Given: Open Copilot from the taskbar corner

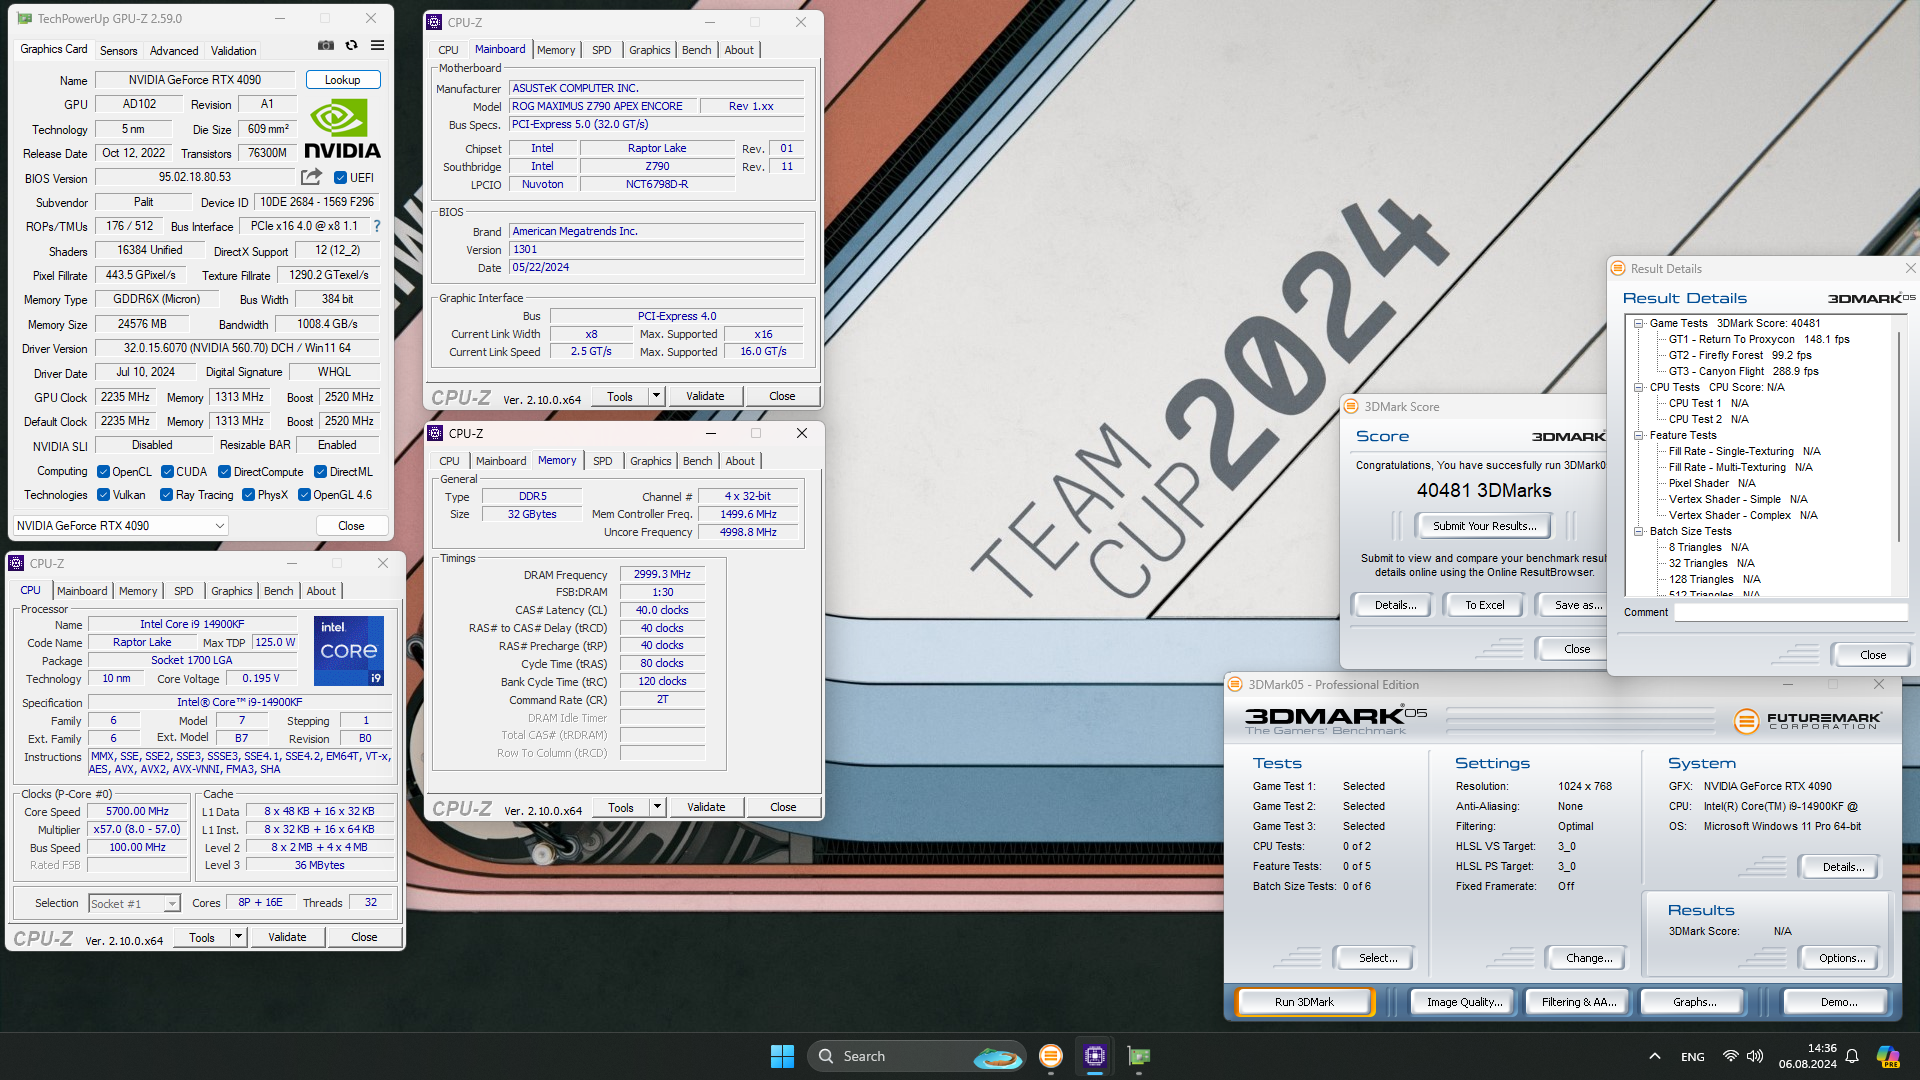Looking at the screenshot, I should coord(1887,1056).
